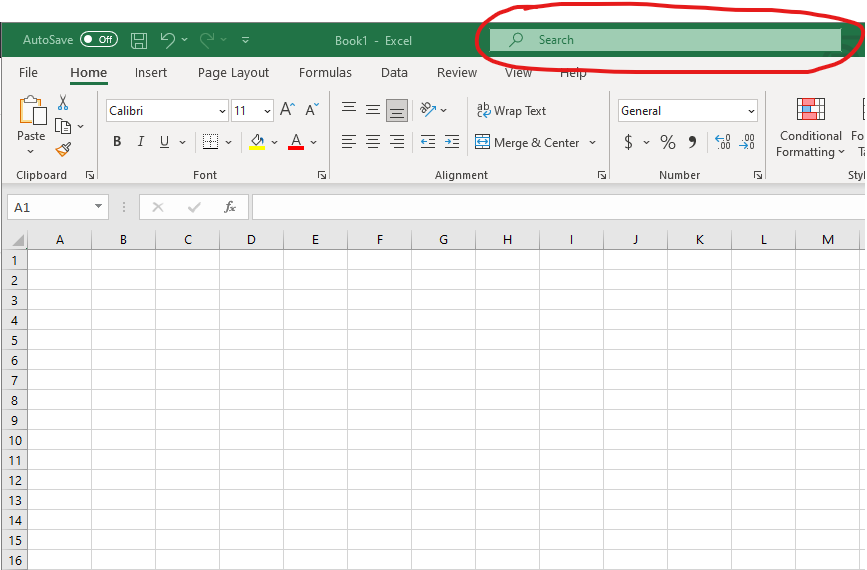The image size is (867, 570).
Task: Cut selection with scissors icon
Action: tap(63, 102)
